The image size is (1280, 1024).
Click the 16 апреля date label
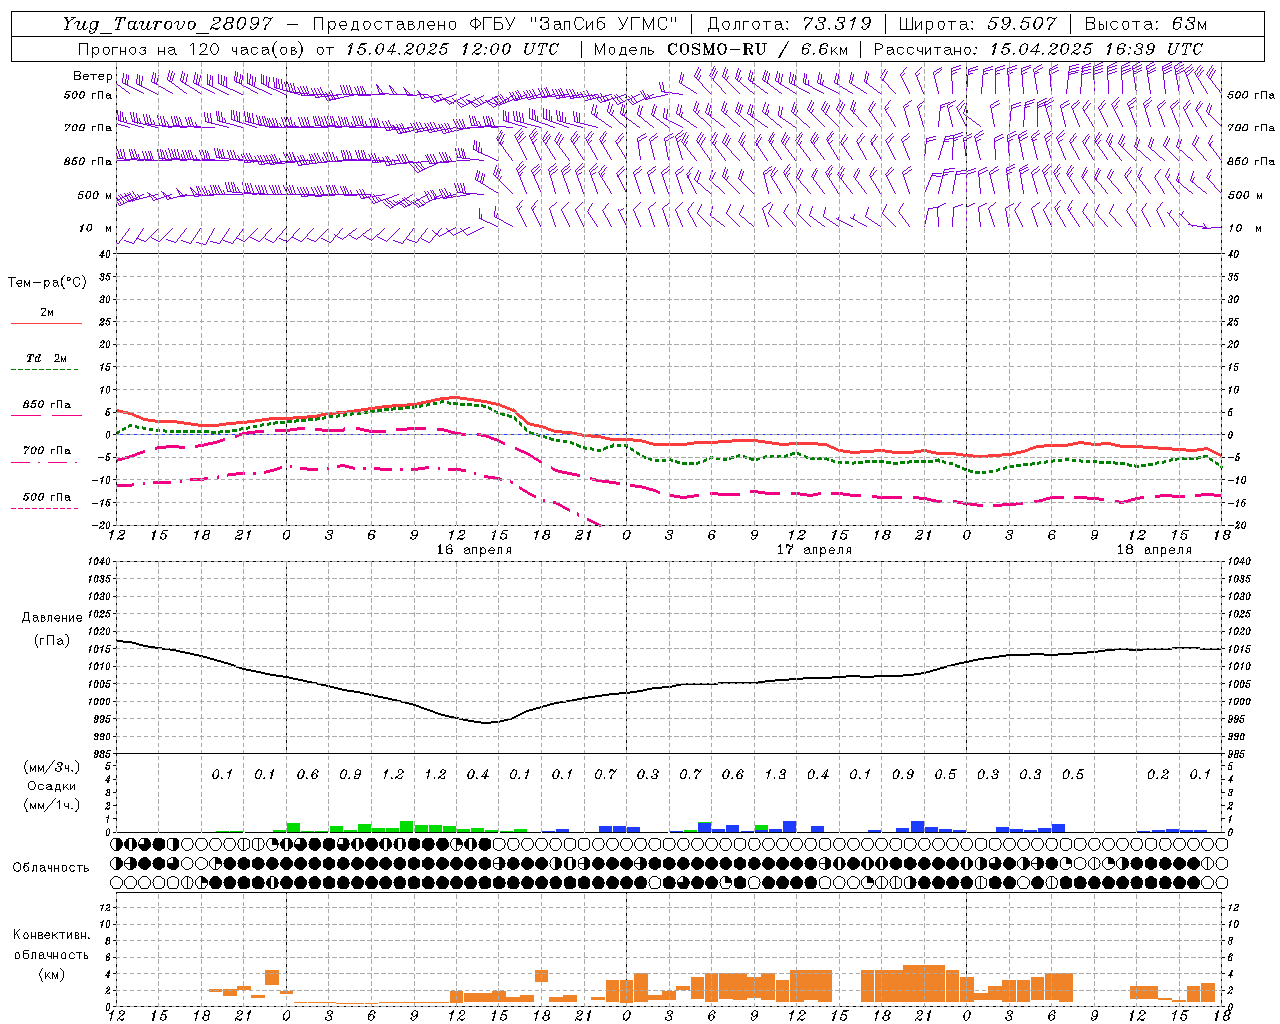pos(474,550)
